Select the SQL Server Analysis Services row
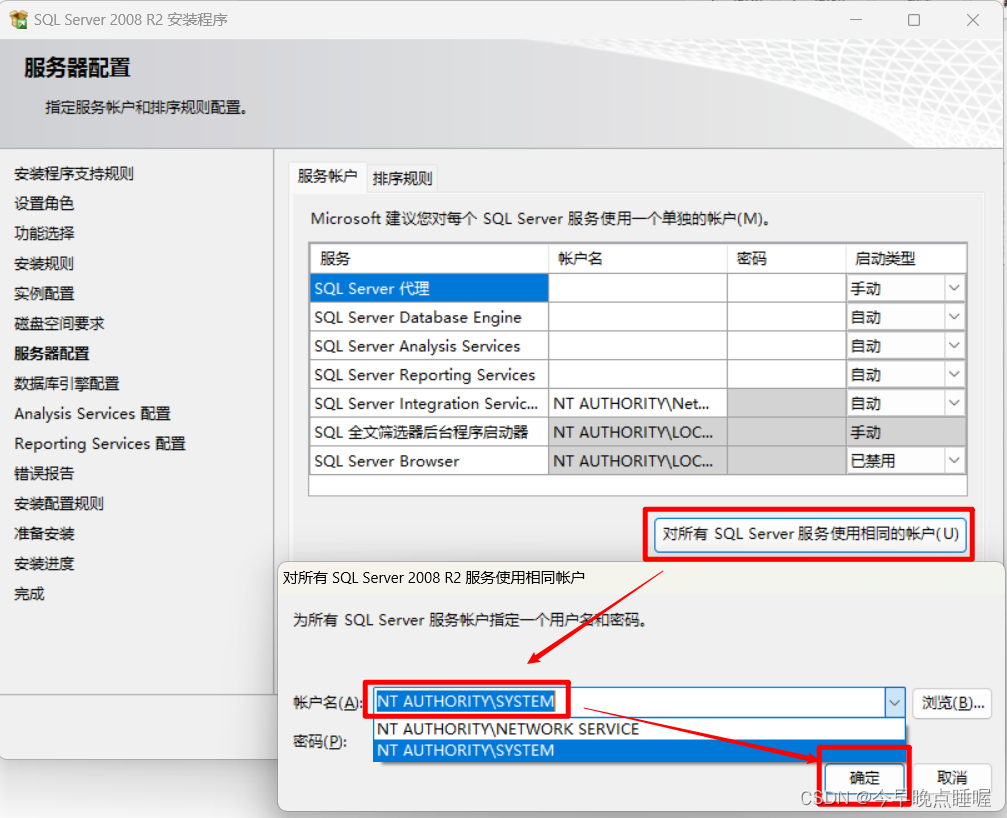Viewport: 1007px width, 818px height. 429,346
